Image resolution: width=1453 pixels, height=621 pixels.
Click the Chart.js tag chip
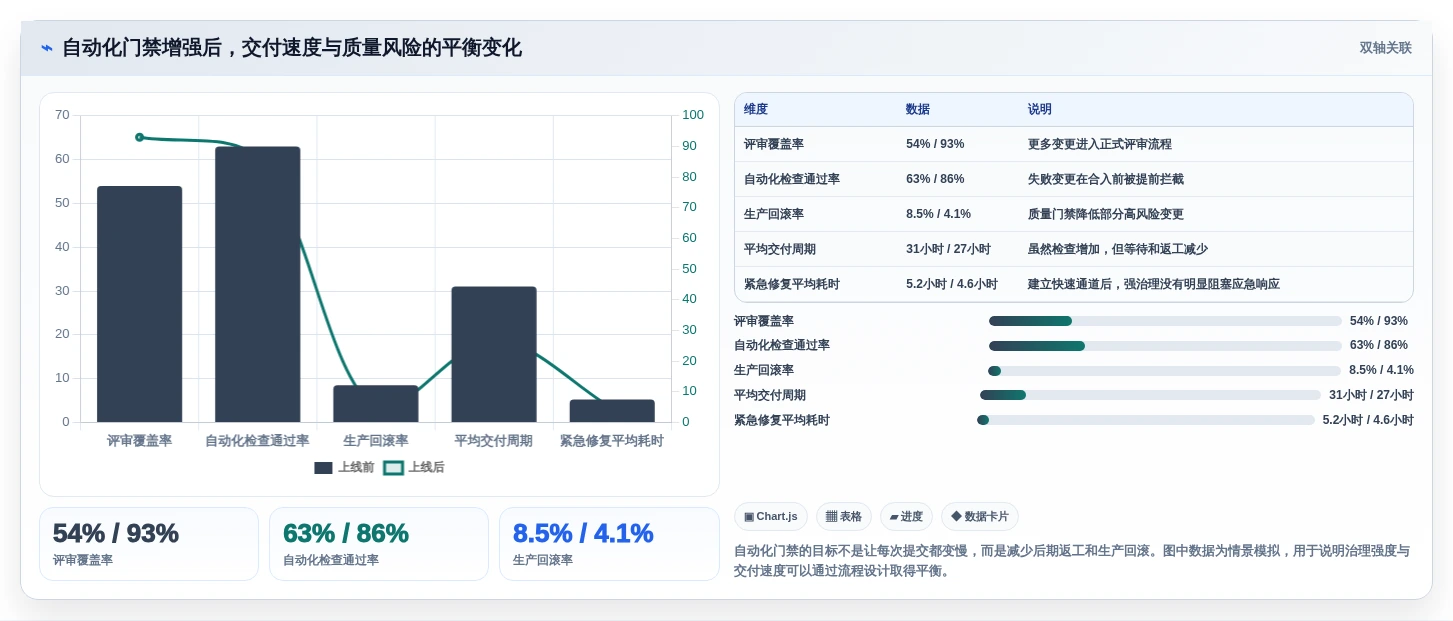[x=771, y=517]
